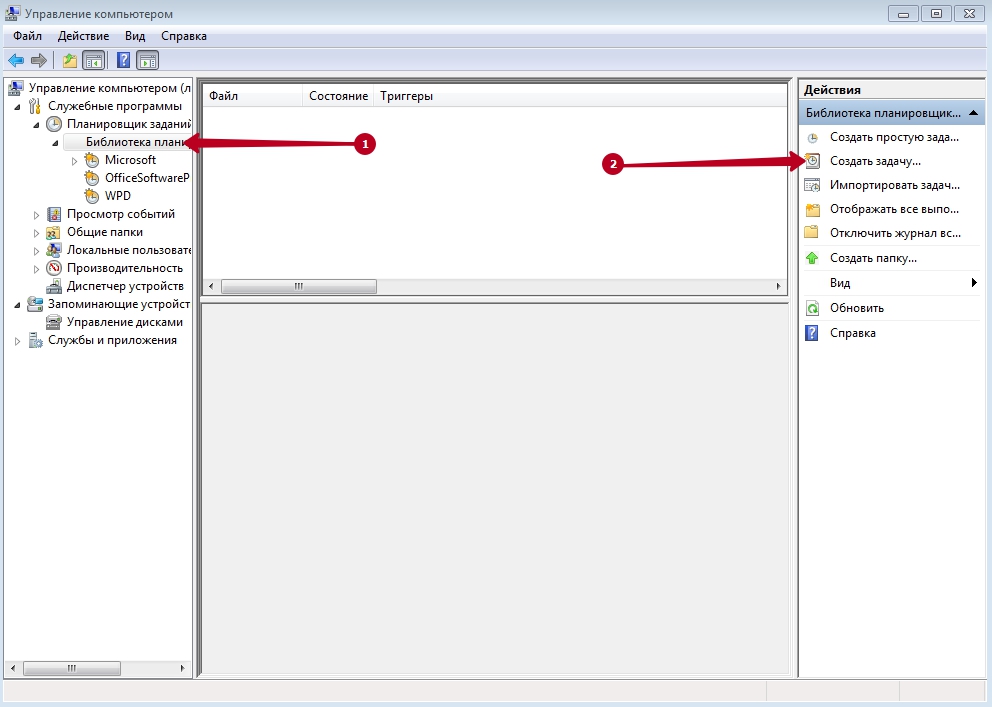Click the Служебные программы tools icon

click(35, 106)
